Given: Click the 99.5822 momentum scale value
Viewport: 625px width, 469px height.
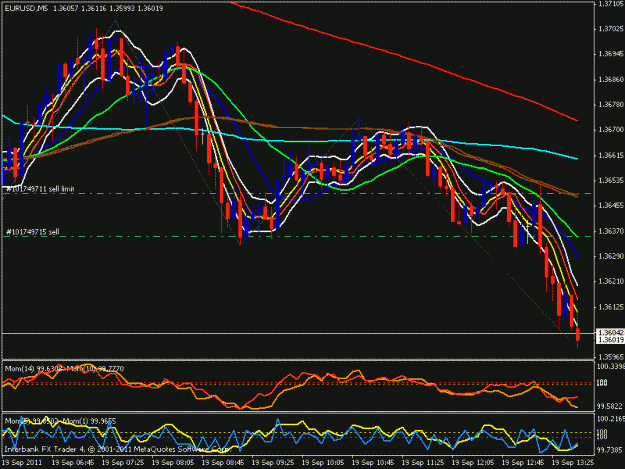Looking at the screenshot, I should 609,406.
